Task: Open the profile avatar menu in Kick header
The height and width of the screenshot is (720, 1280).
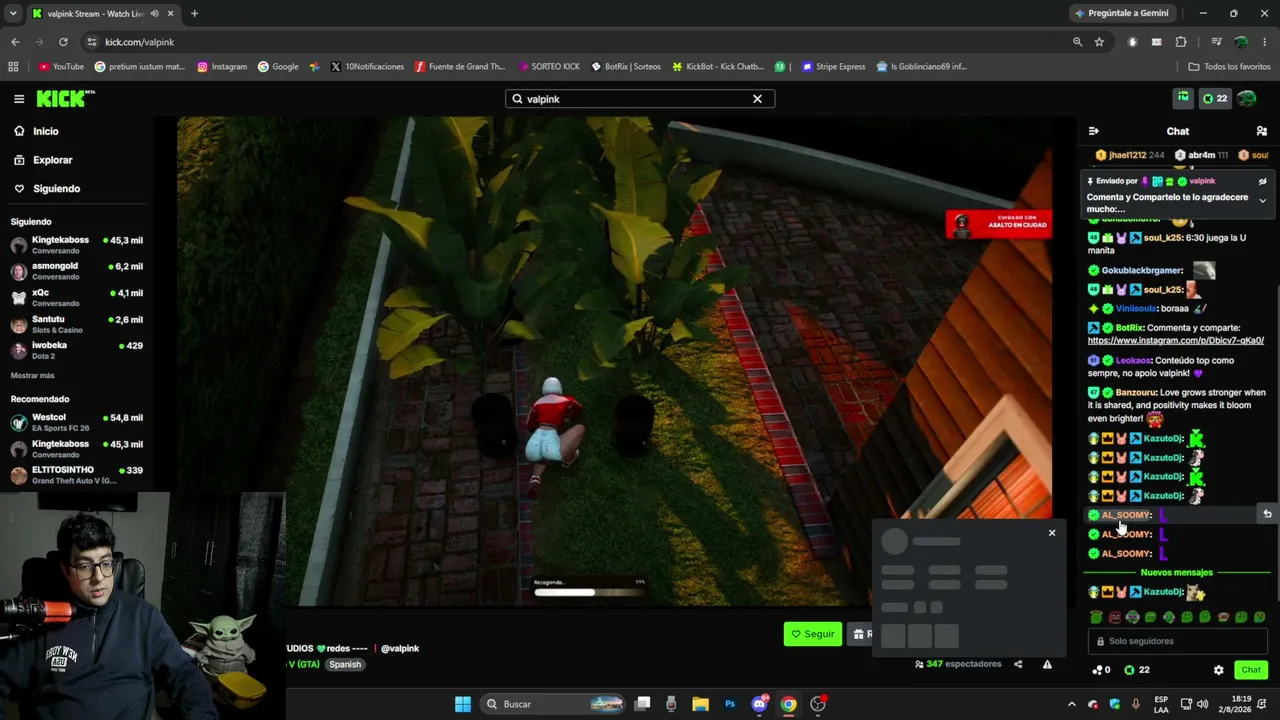Action: pos(1246,99)
